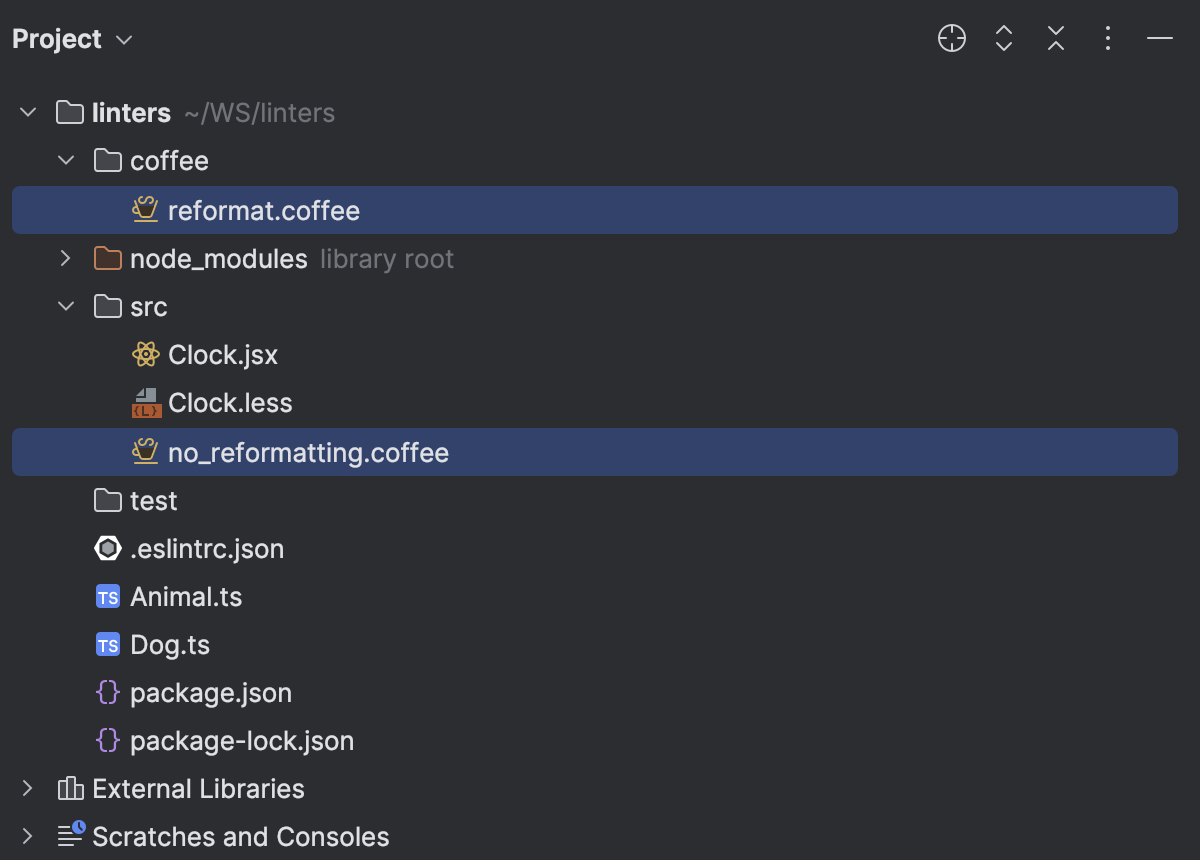The width and height of the screenshot is (1200, 860).
Task: Click the JSON braces icon beside package-lock.json
Action: click(107, 740)
